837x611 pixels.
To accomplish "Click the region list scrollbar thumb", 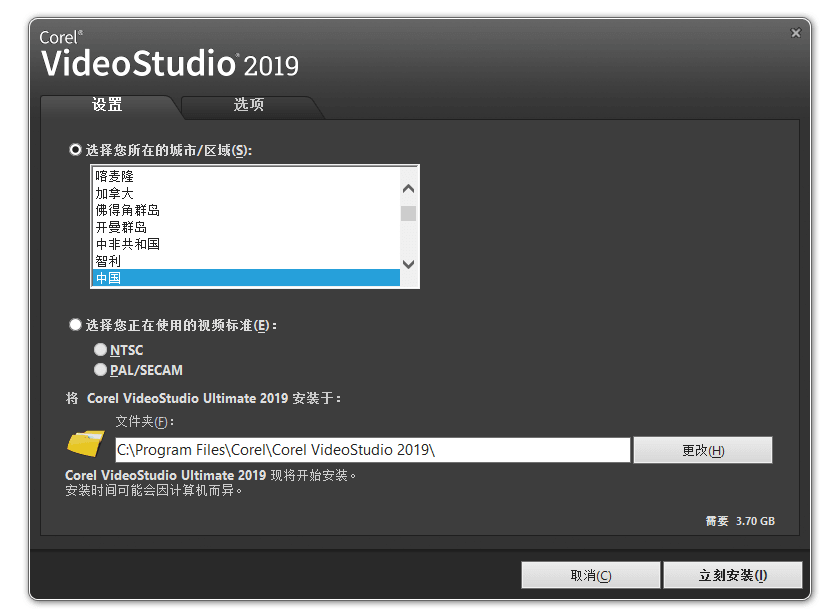I will coord(408,213).
